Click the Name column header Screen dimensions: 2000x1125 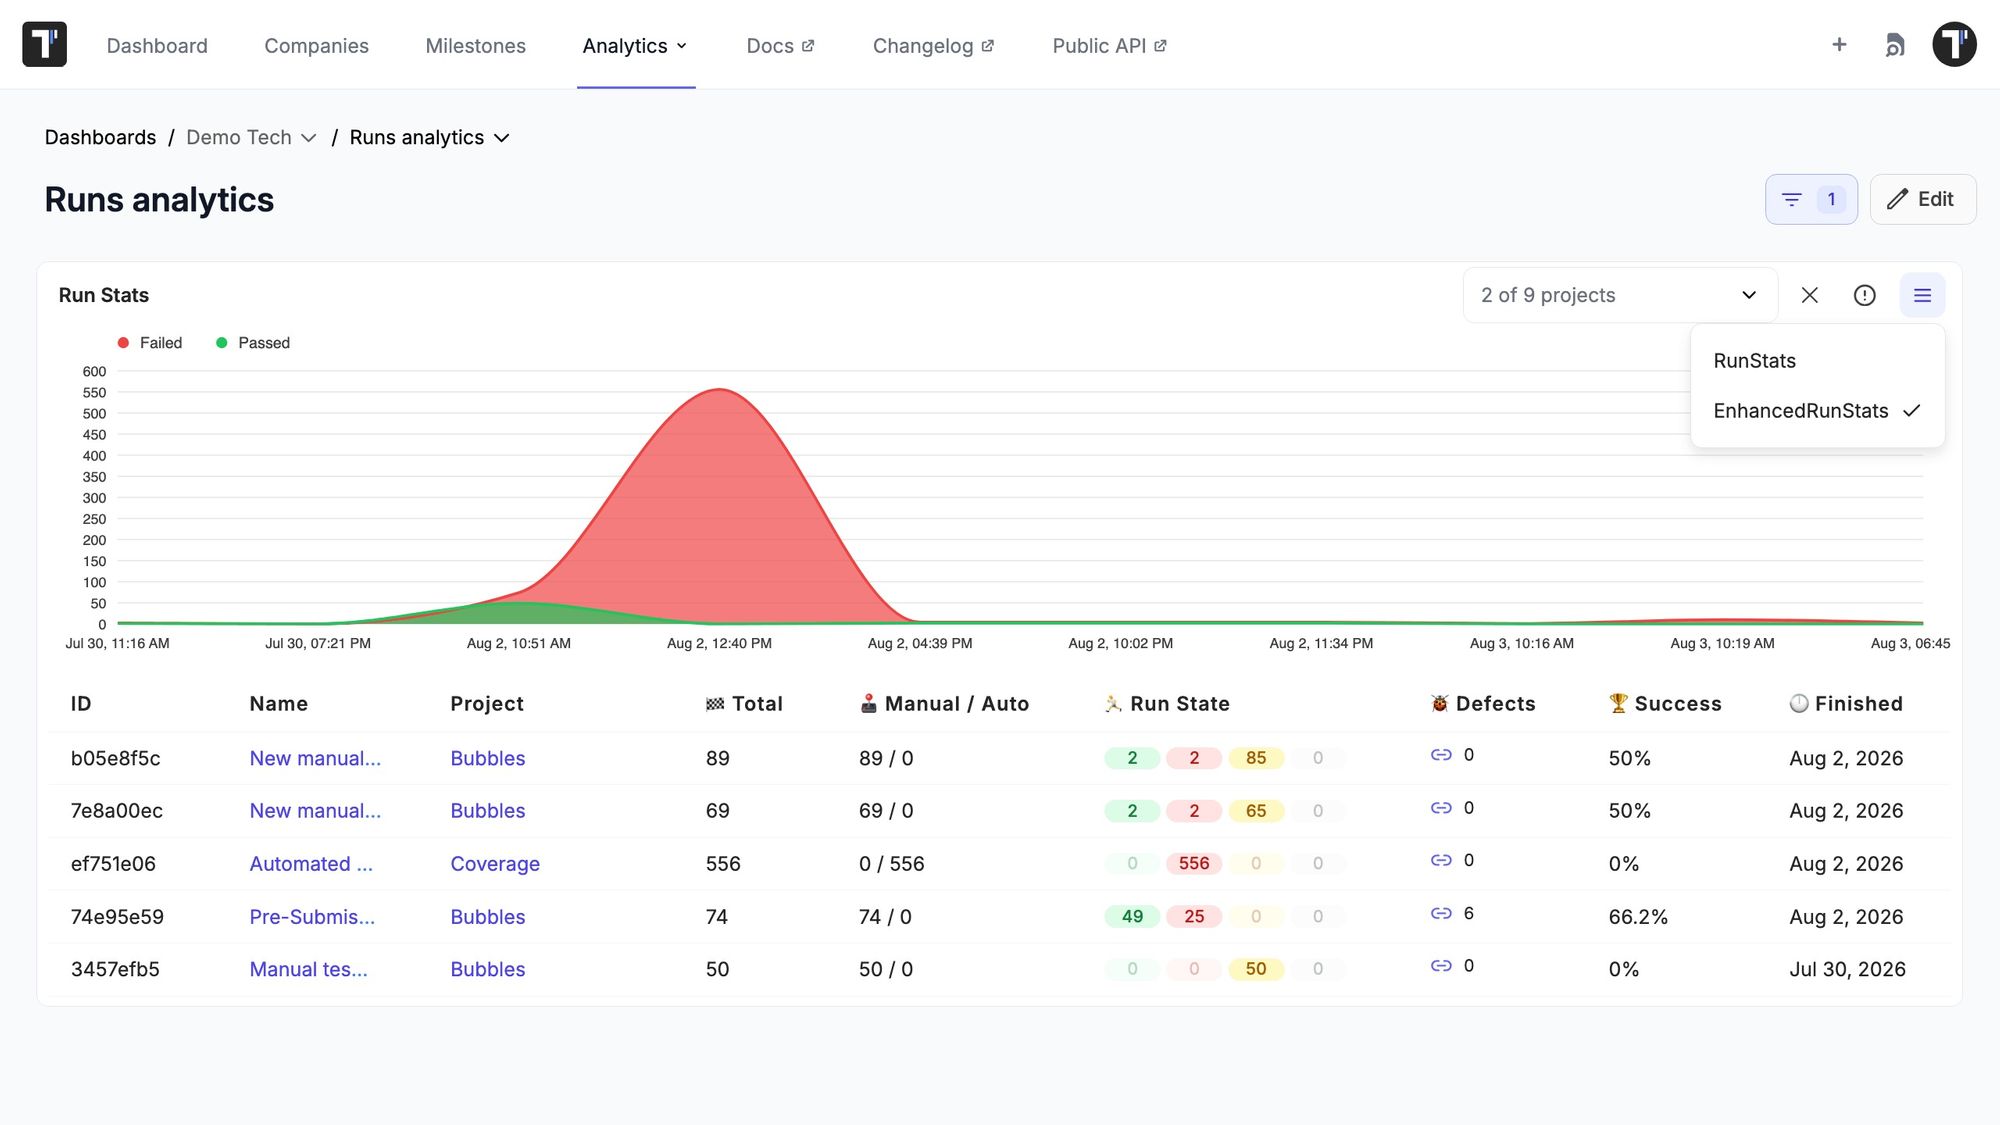click(x=278, y=704)
